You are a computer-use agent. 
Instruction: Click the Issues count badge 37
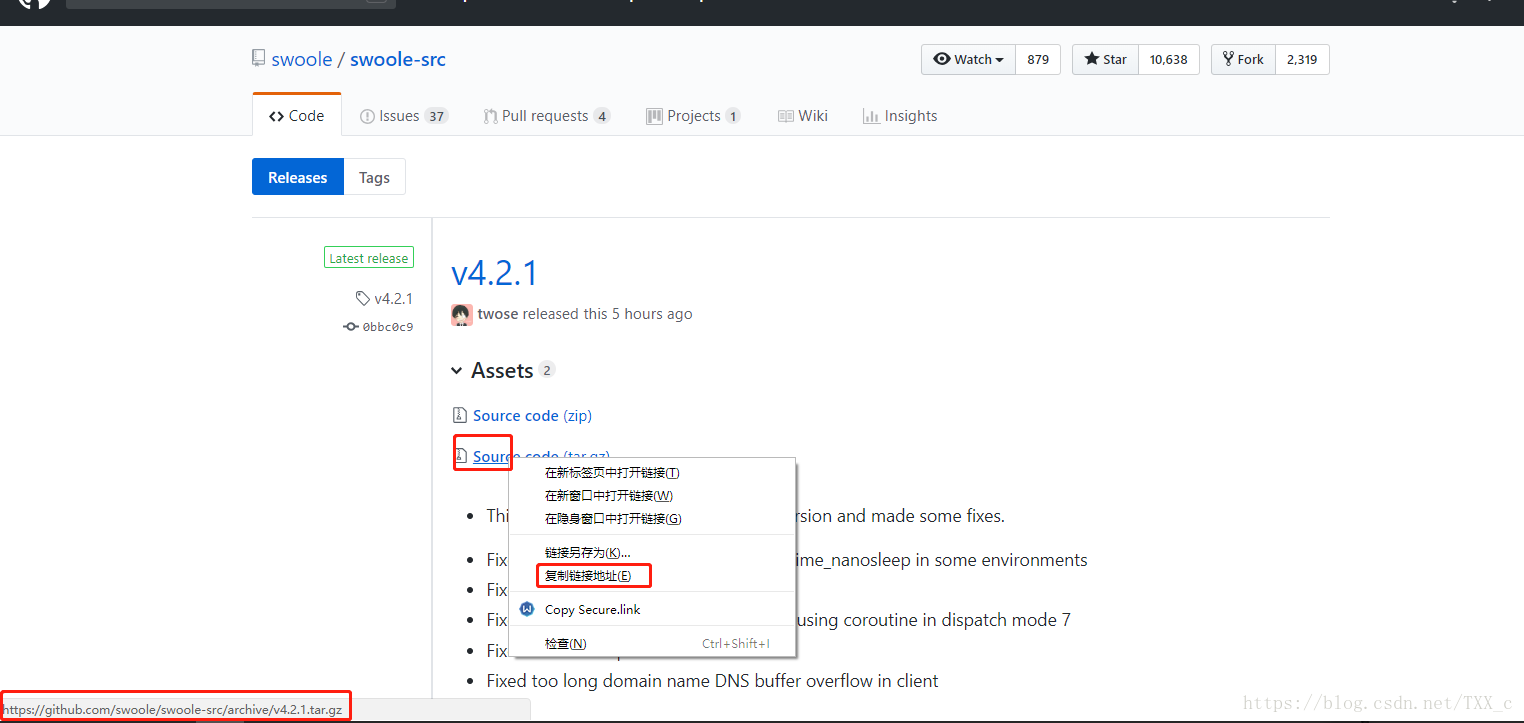[x=436, y=116]
